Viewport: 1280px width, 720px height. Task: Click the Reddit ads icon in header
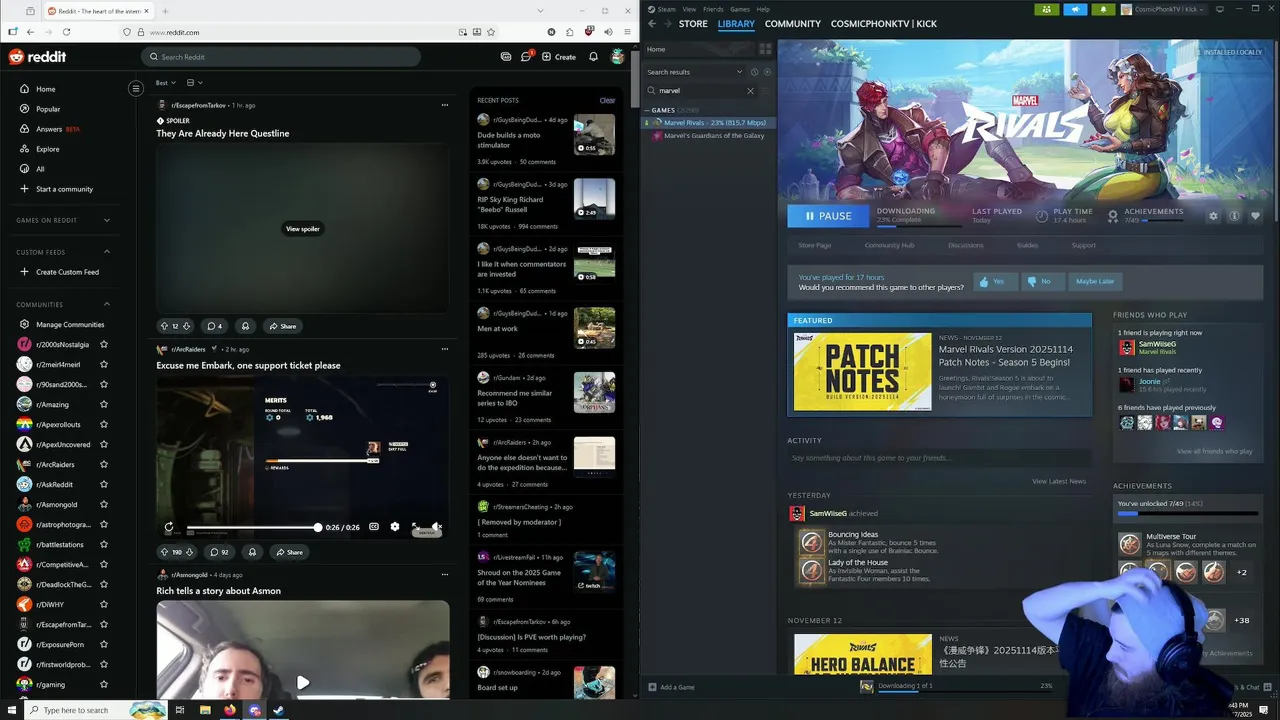506,57
